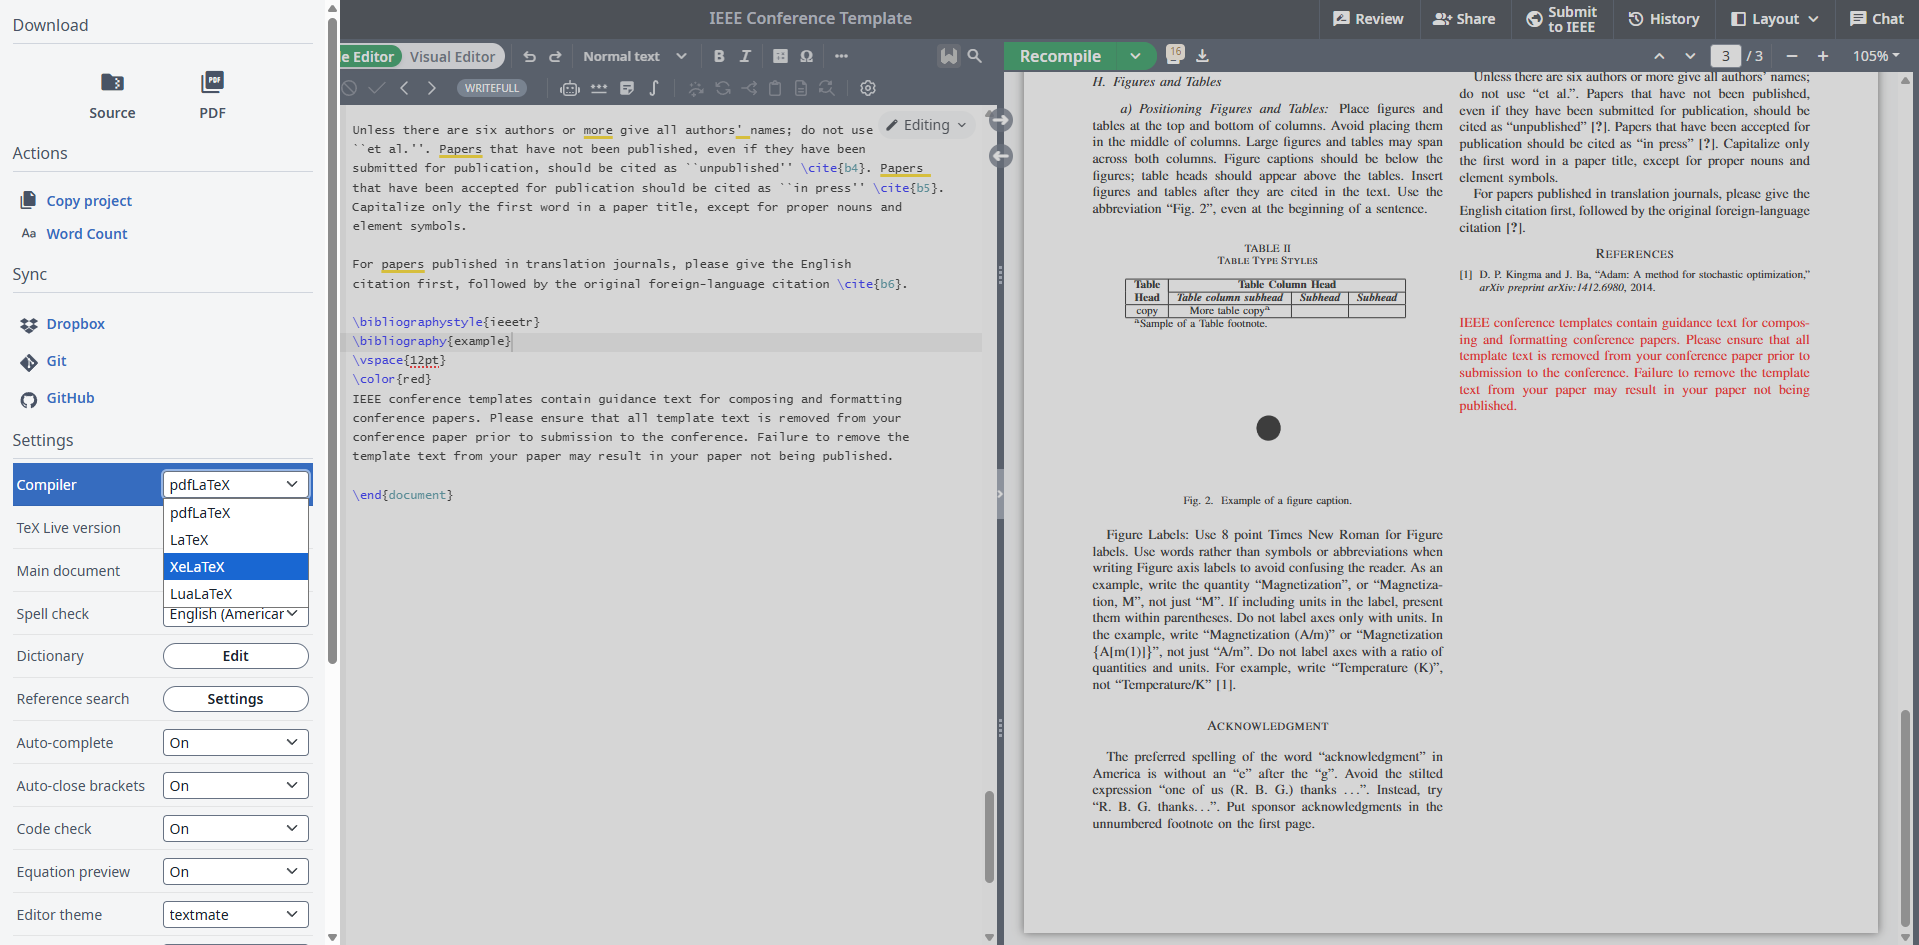This screenshot has width=1919, height=945.
Task: Click the Bold formatting icon
Action: coord(718,57)
